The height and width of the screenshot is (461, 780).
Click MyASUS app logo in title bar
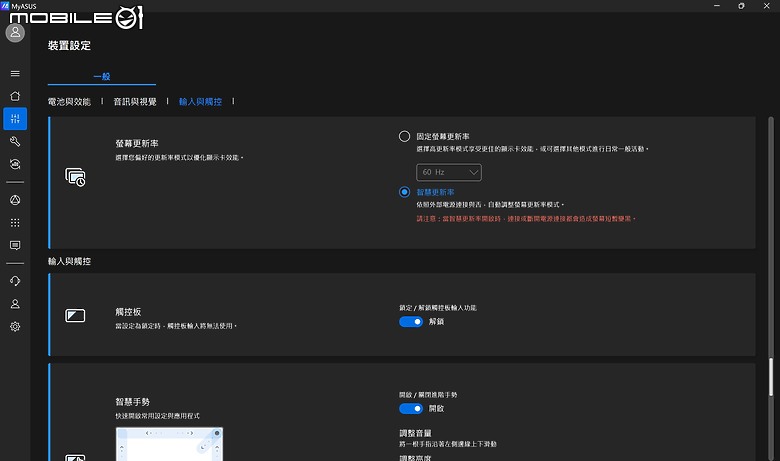5,6
